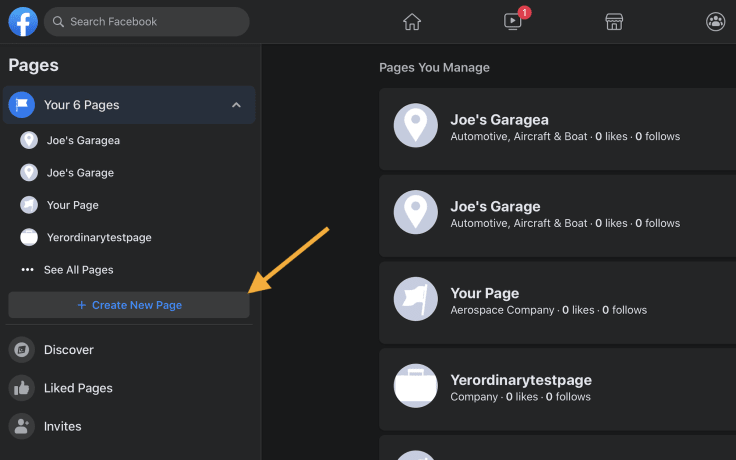Open Your Page card title
This screenshot has width=736, height=460.
[x=484, y=293]
